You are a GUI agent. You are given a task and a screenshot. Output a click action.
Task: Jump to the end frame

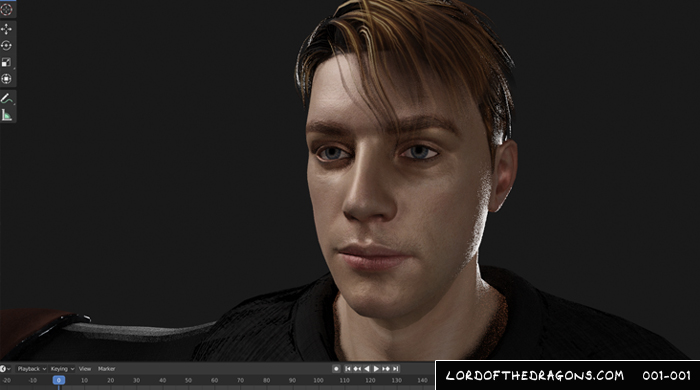[x=395, y=369]
